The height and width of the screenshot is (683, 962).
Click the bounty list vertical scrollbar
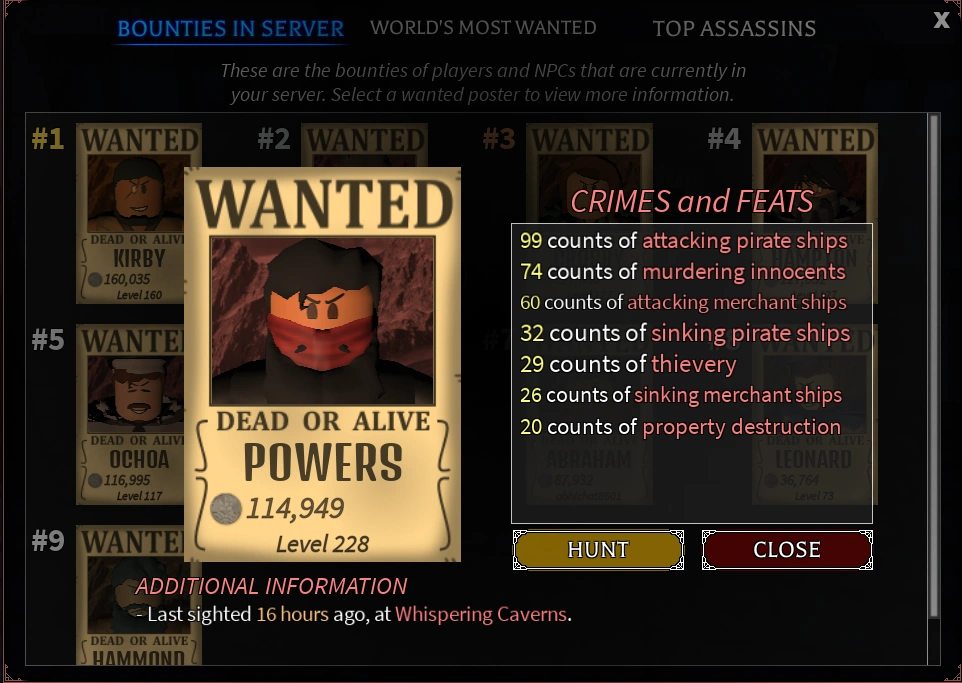click(x=934, y=366)
